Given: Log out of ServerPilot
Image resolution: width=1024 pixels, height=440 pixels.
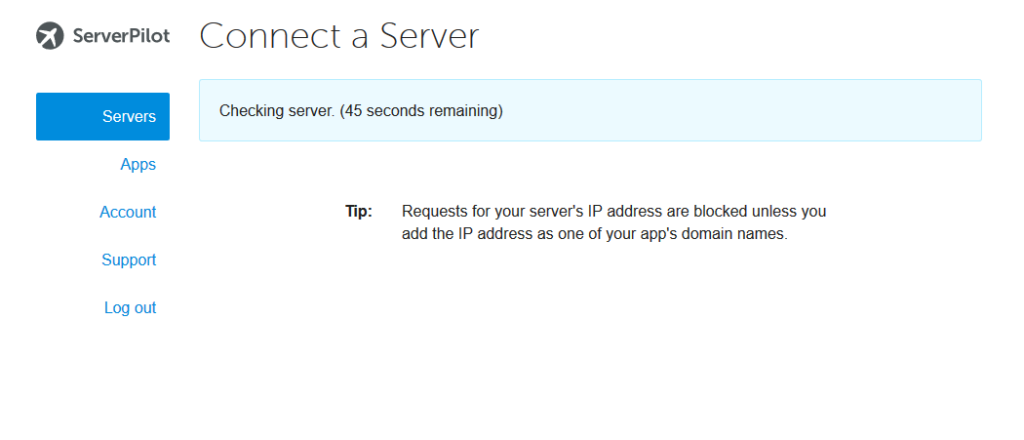Looking at the screenshot, I should 130,307.
